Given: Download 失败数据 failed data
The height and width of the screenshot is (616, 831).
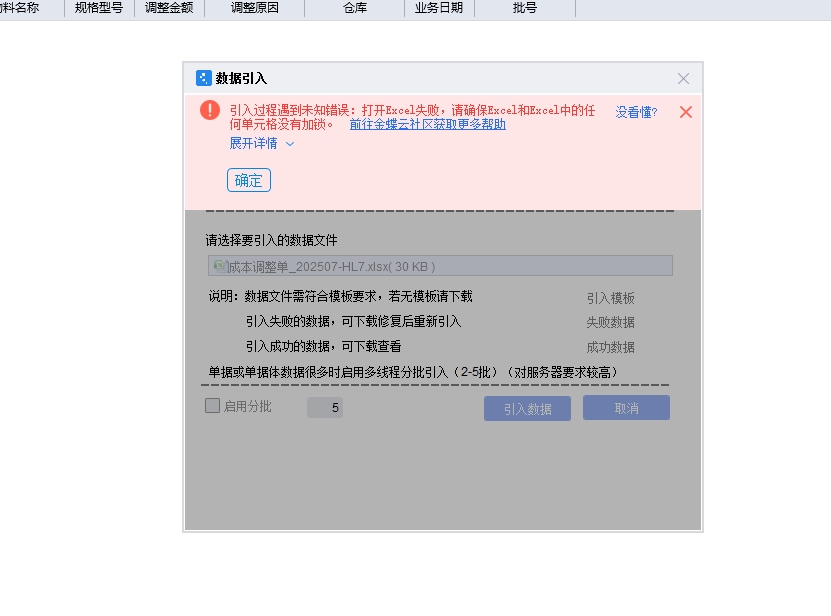Looking at the screenshot, I should click(610, 322).
